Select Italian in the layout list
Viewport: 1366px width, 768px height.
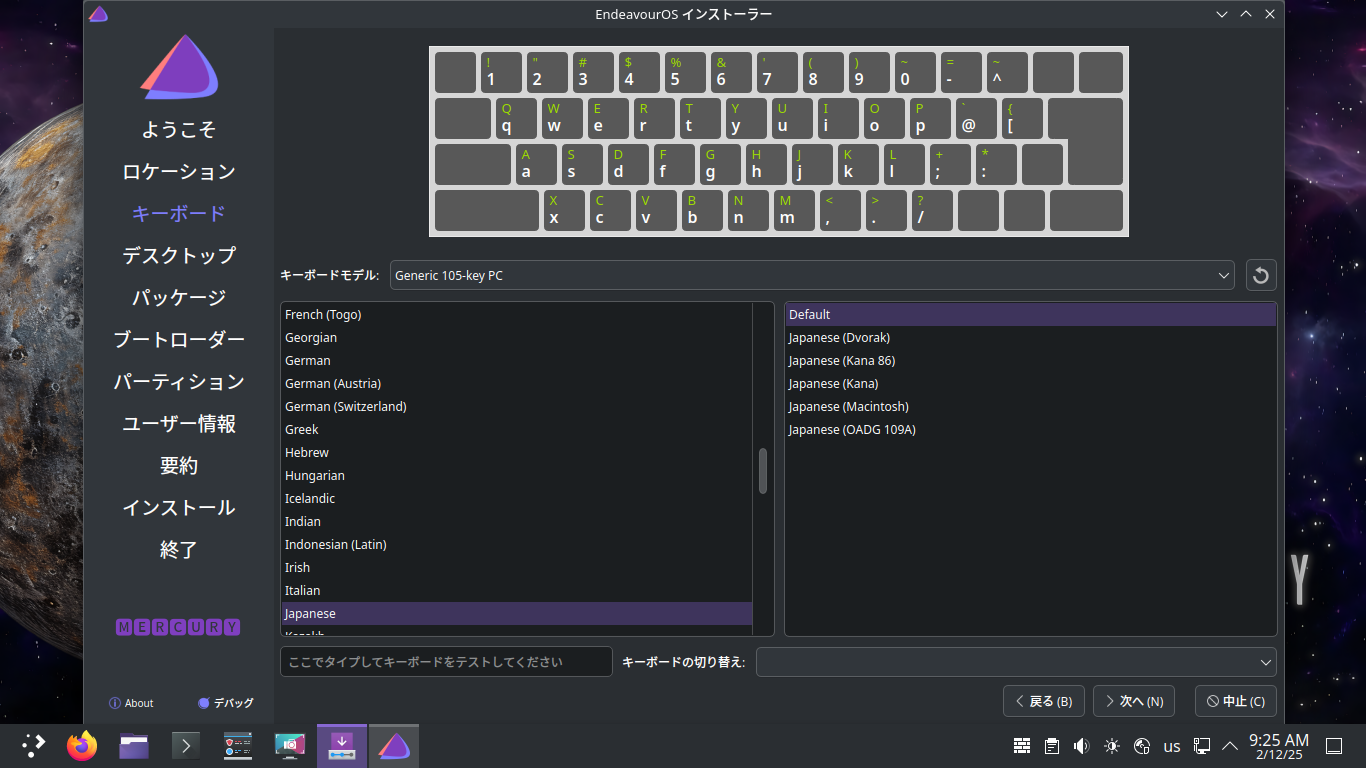(516, 590)
